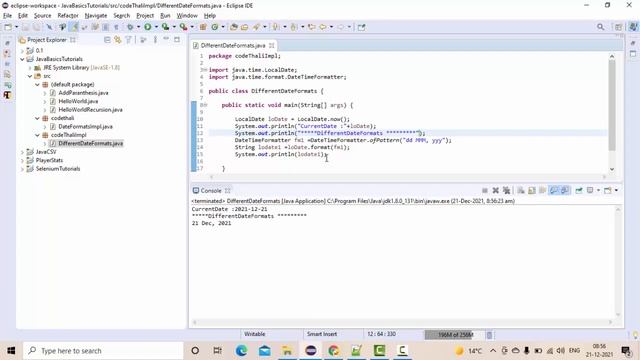Image resolution: width=640 pixels, height=360 pixels.
Task: Open the Run button dropdown arrow
Action: click(156, 27)
